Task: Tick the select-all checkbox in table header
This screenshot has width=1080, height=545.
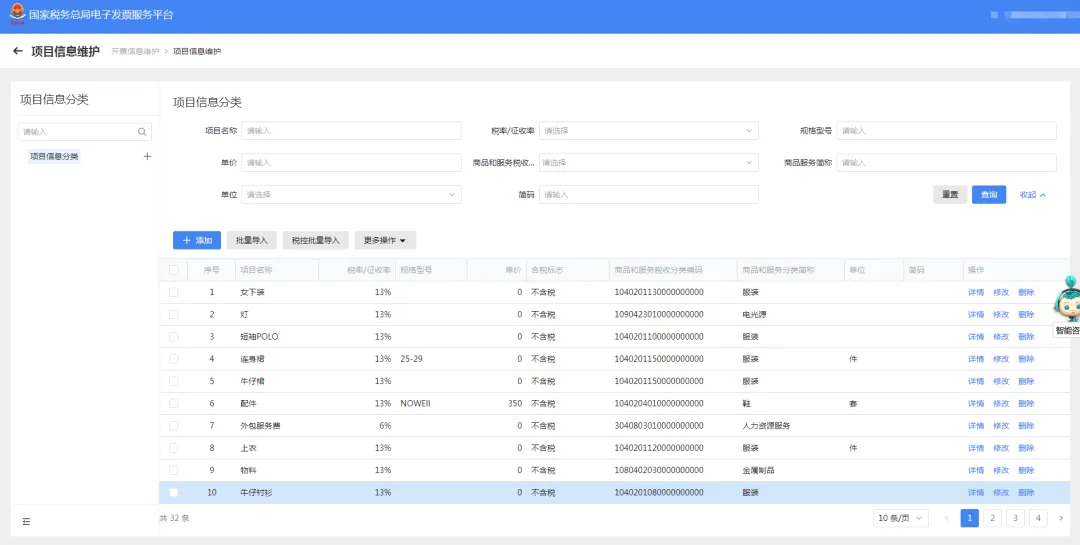Action: 174,270
